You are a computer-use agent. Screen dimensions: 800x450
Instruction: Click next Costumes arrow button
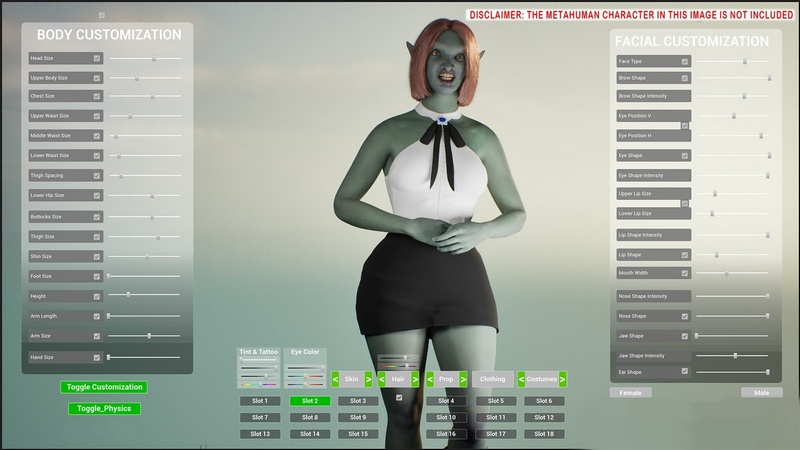(563, 380)
